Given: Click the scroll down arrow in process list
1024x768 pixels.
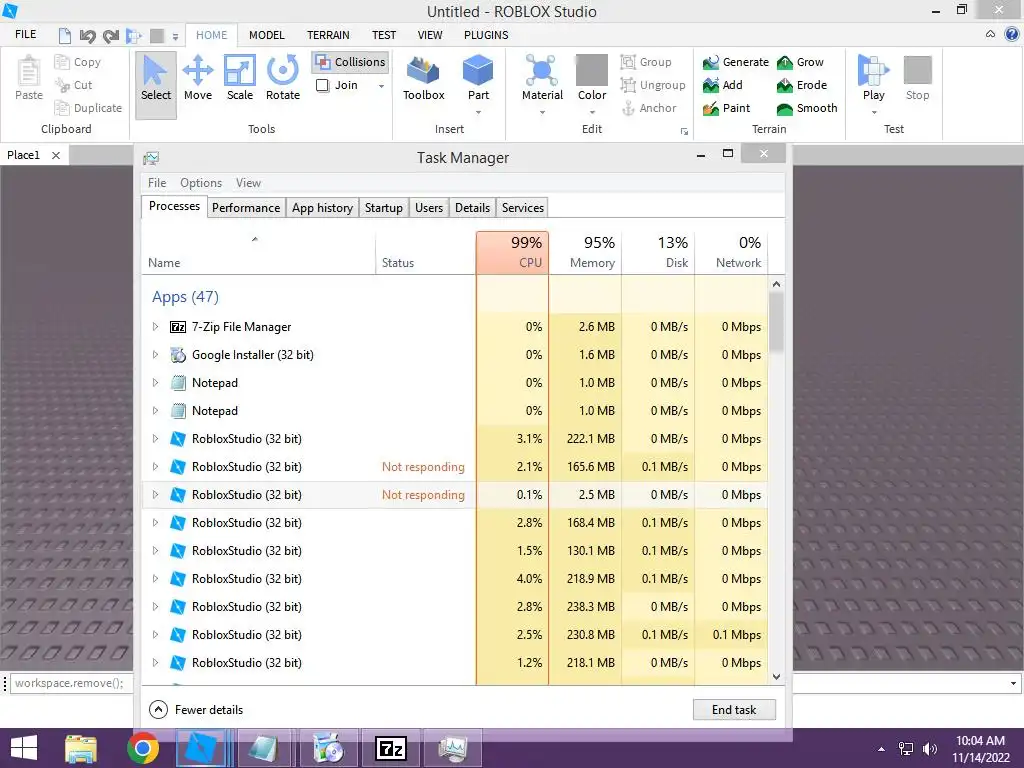Looking at the screenshot, I should 776,677.
